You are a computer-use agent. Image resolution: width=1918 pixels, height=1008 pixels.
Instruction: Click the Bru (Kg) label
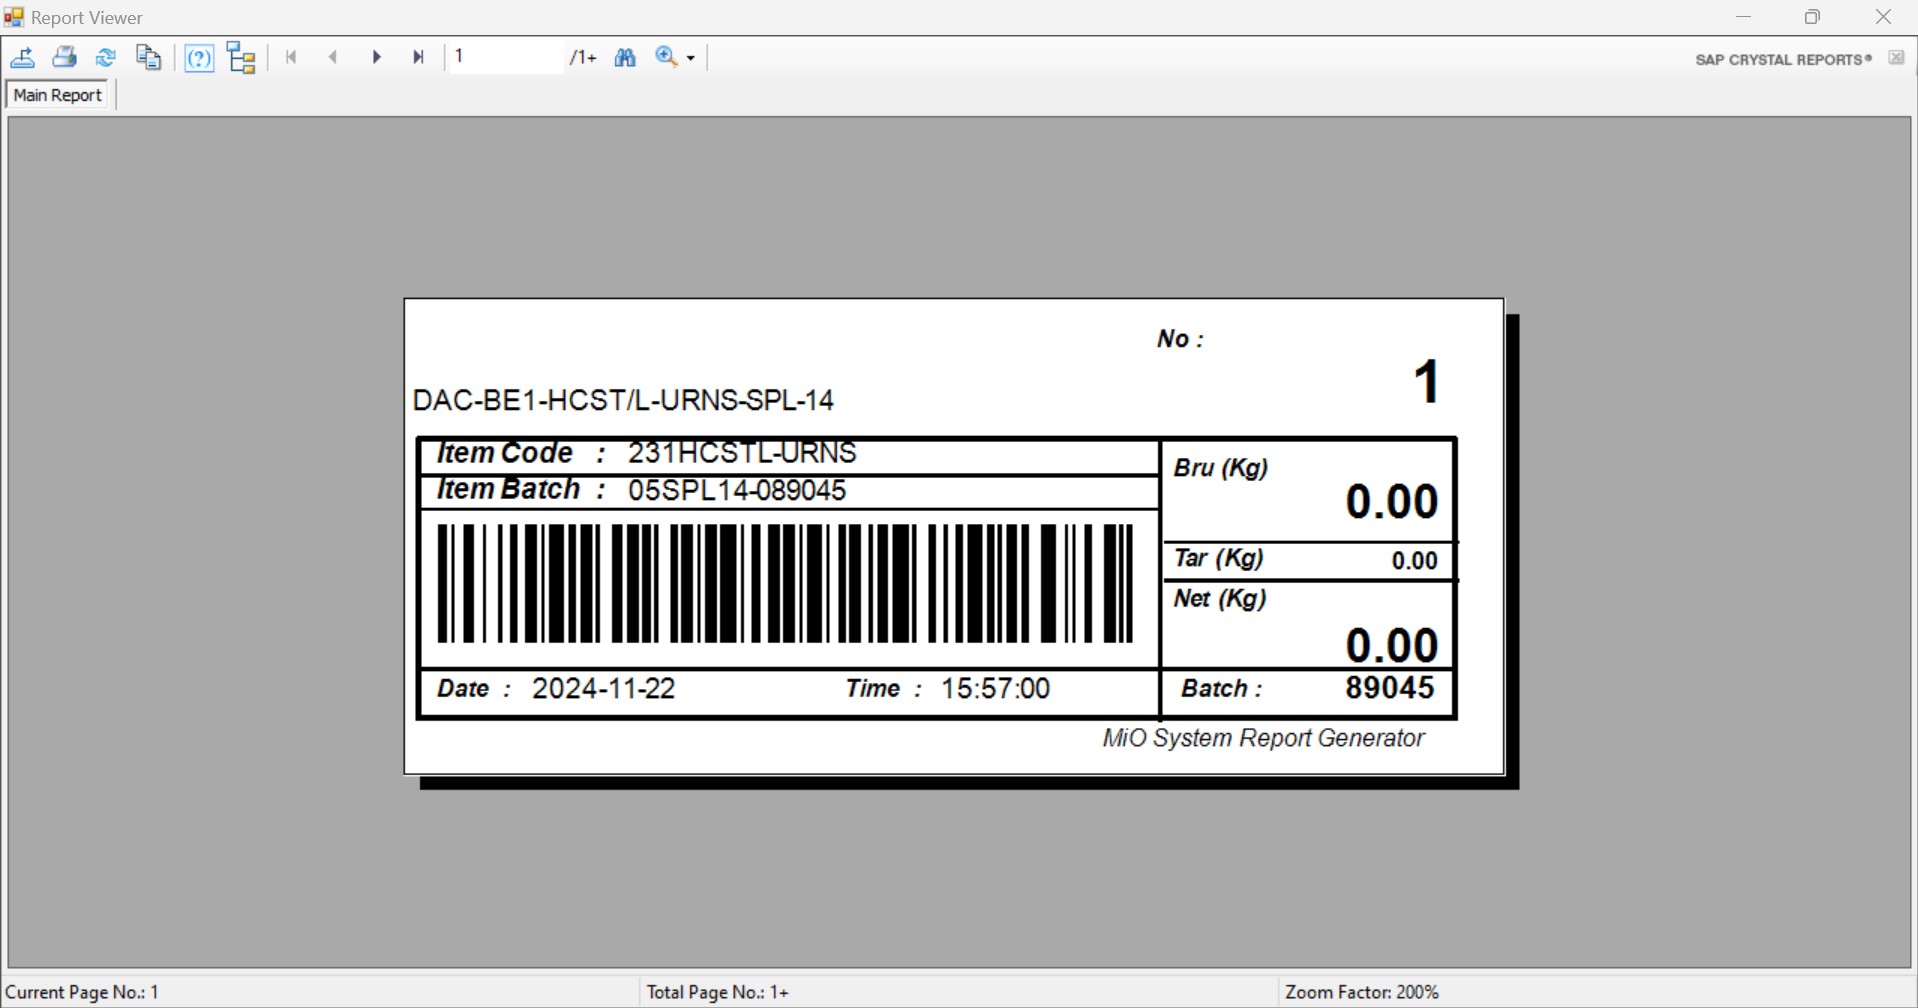[x=1220, y=468]
